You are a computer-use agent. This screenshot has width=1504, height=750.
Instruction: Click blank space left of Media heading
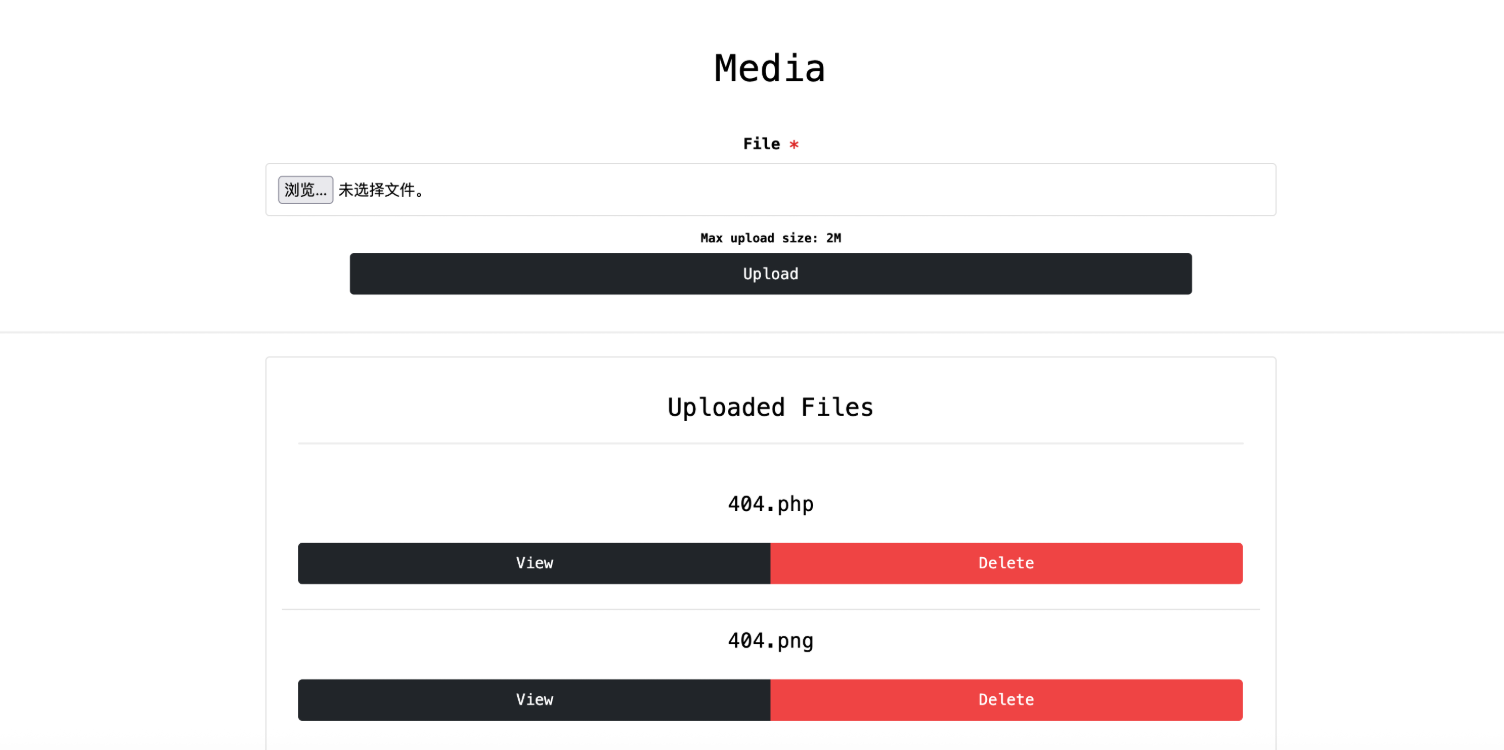tap(400, 68)
